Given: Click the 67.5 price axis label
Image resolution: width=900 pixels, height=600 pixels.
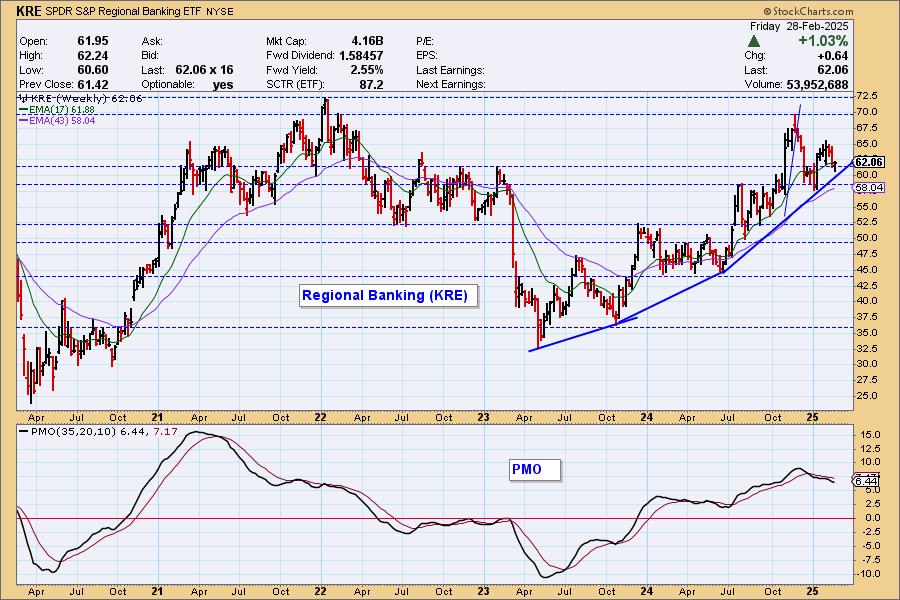Looking at the screenshot, I should (x=866, y=127).
